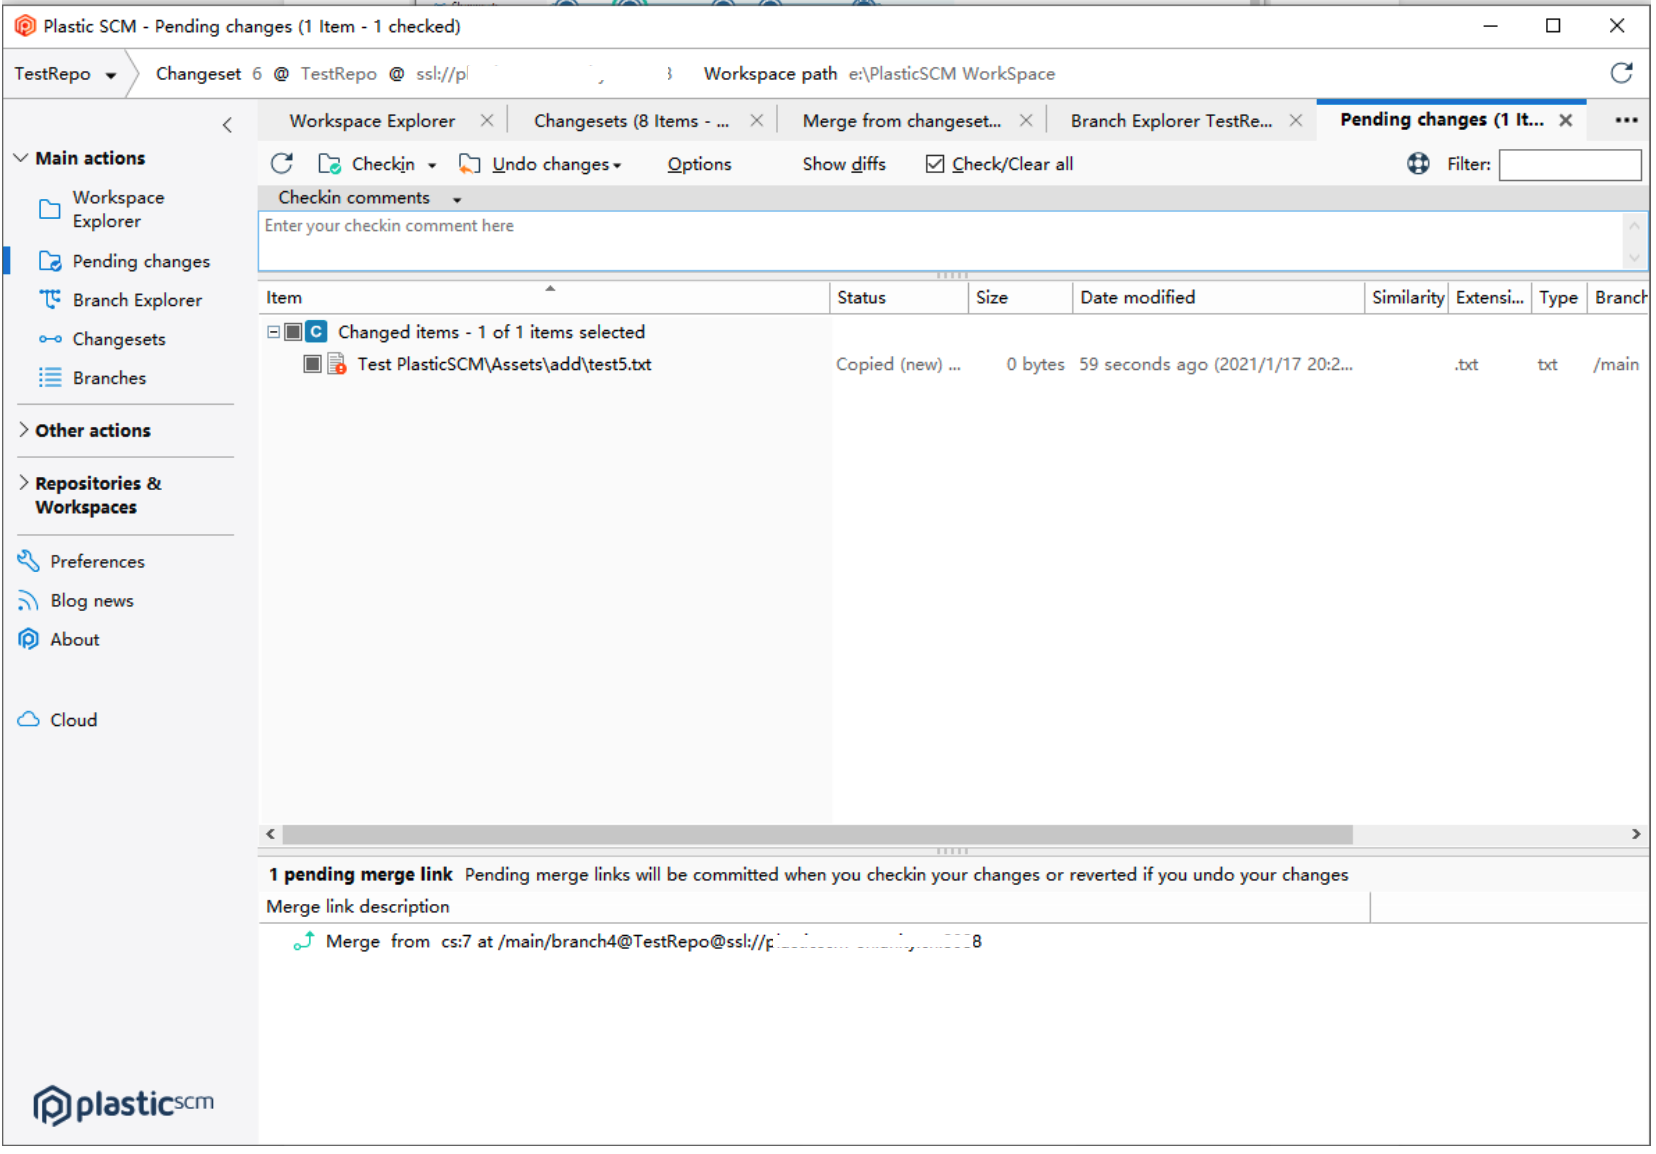Click the refresh icon in Pending changes toolbar
Image resolution: width=1656 pixels, height=1154 pixels.
pyautogui.click(x=282, y=164)
